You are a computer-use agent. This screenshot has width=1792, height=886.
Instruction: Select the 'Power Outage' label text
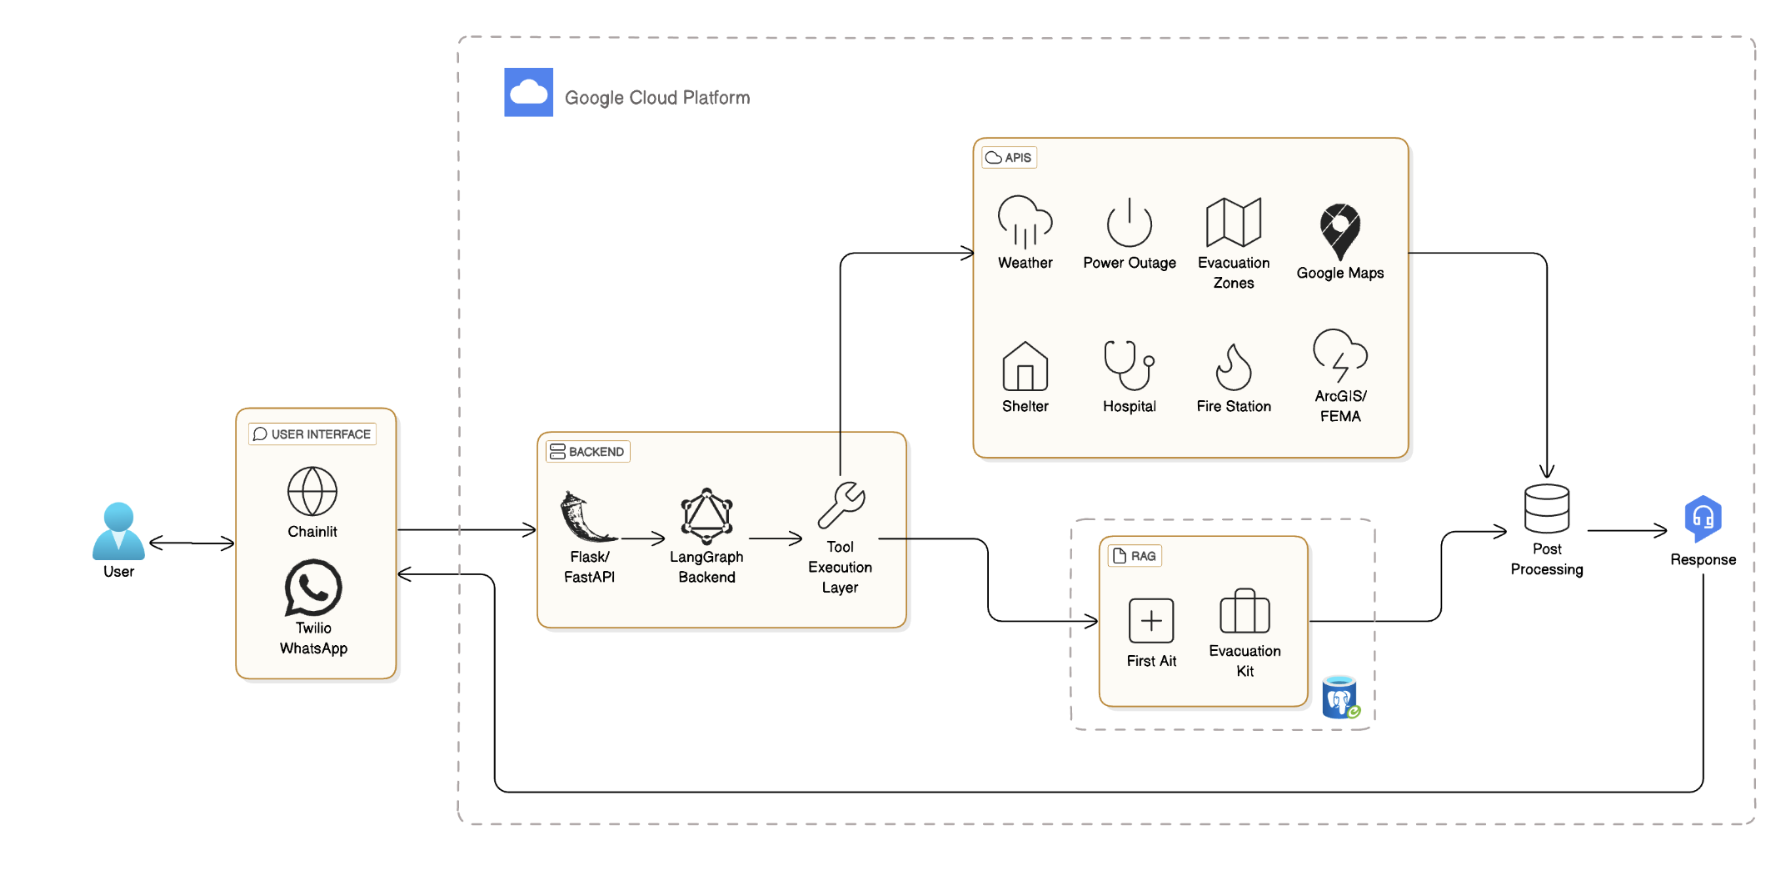1129,263
